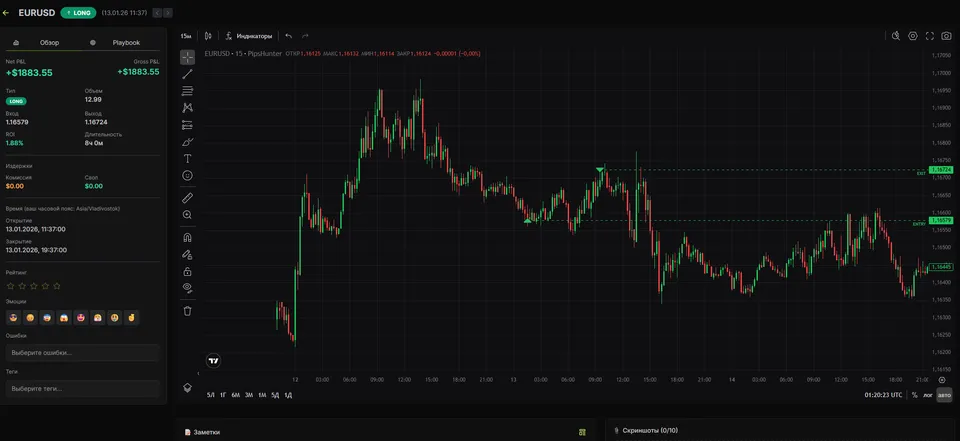Set chart range to 3М
The image size is (960, 441).
[249, 396]
